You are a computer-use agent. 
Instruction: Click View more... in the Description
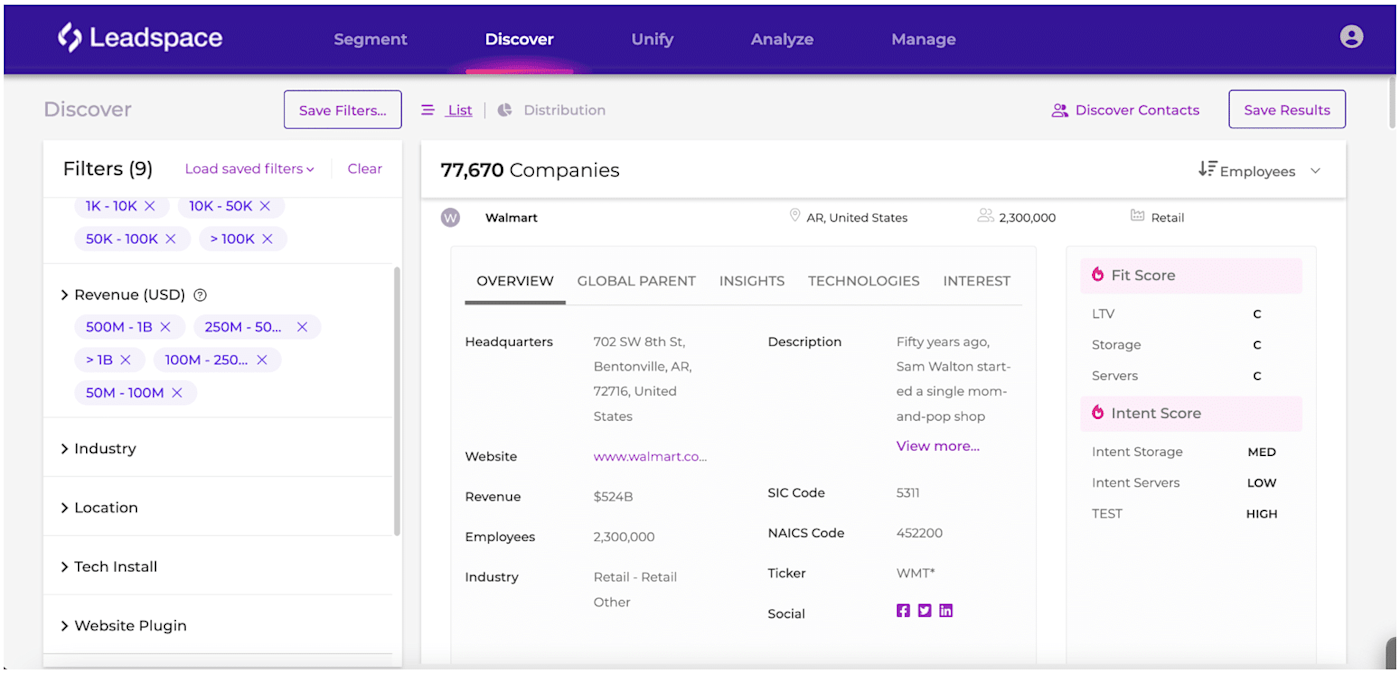938,446
